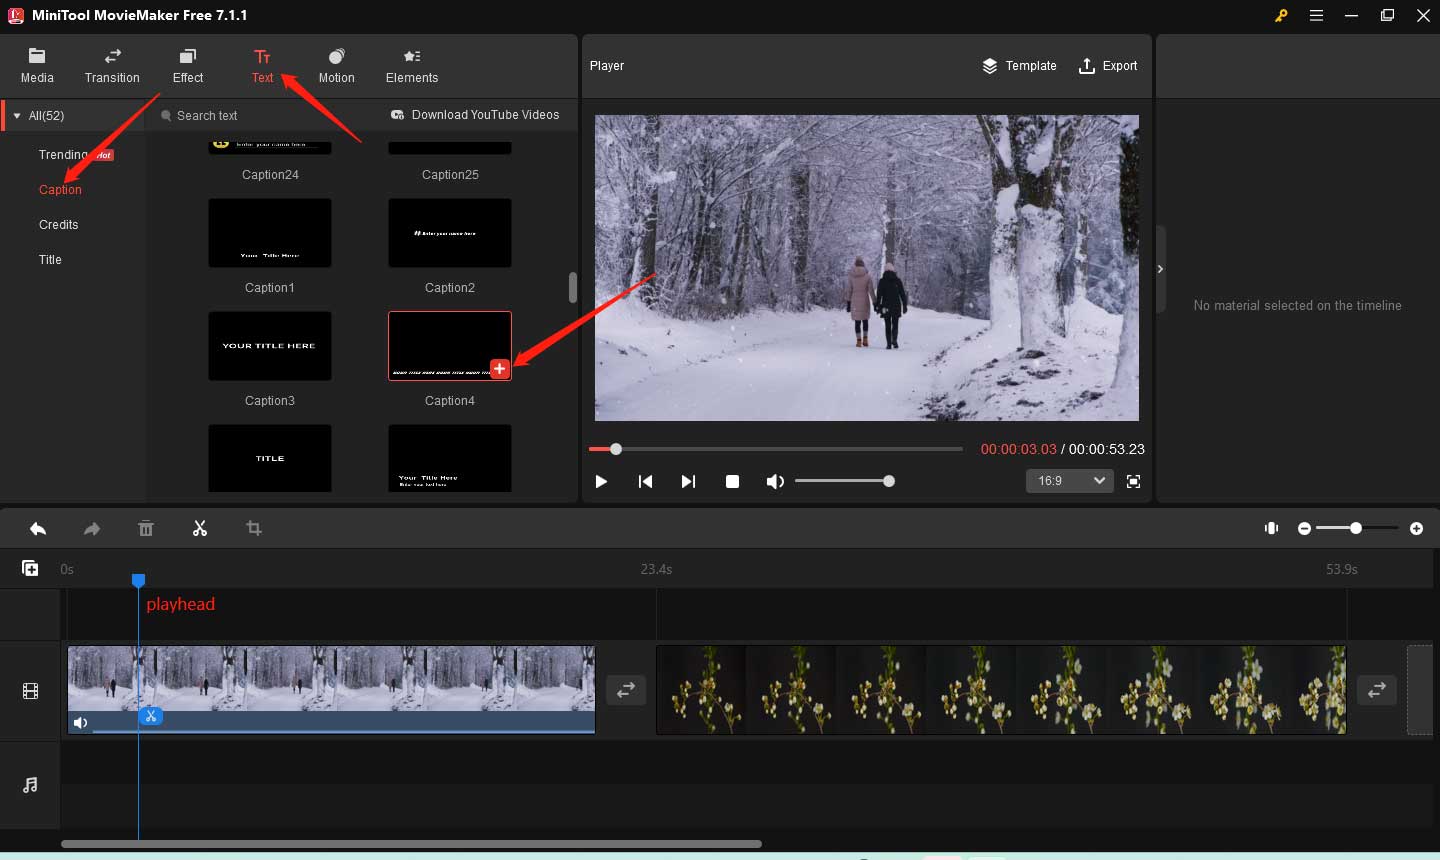Export the current project
This screenshot has height=860, width=1440.
1108,66
